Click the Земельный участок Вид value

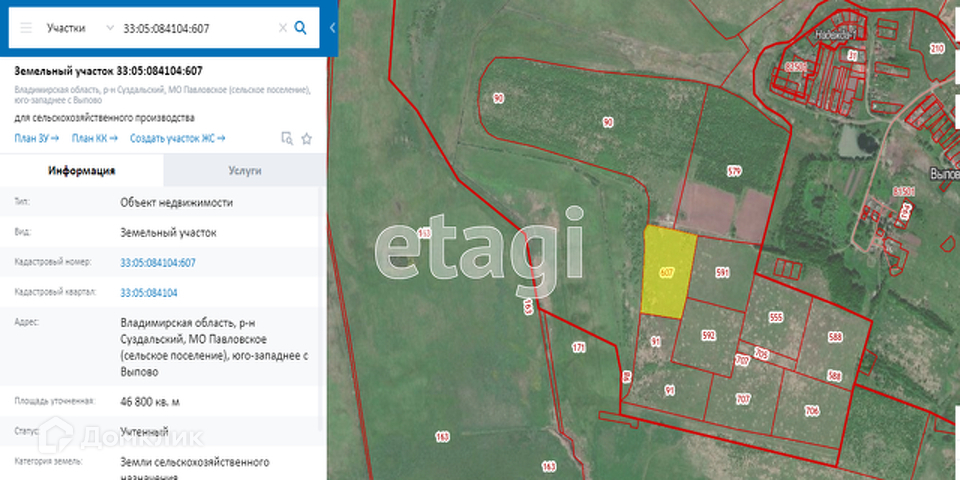coord(168,233)
